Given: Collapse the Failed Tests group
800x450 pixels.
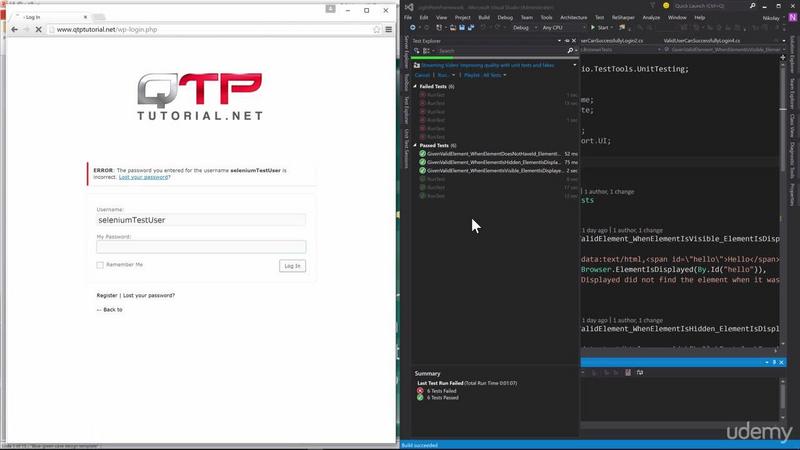Looking at the screenshot, I should click(x=415, y=87).
